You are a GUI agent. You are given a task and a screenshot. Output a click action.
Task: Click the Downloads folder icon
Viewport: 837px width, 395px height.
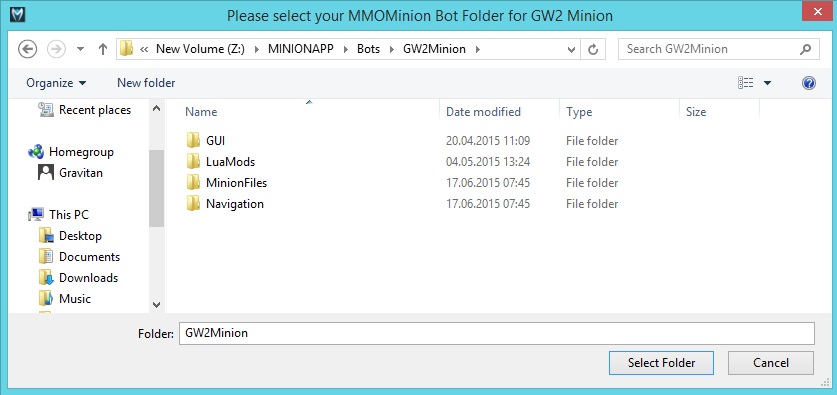tap(46, 278)
